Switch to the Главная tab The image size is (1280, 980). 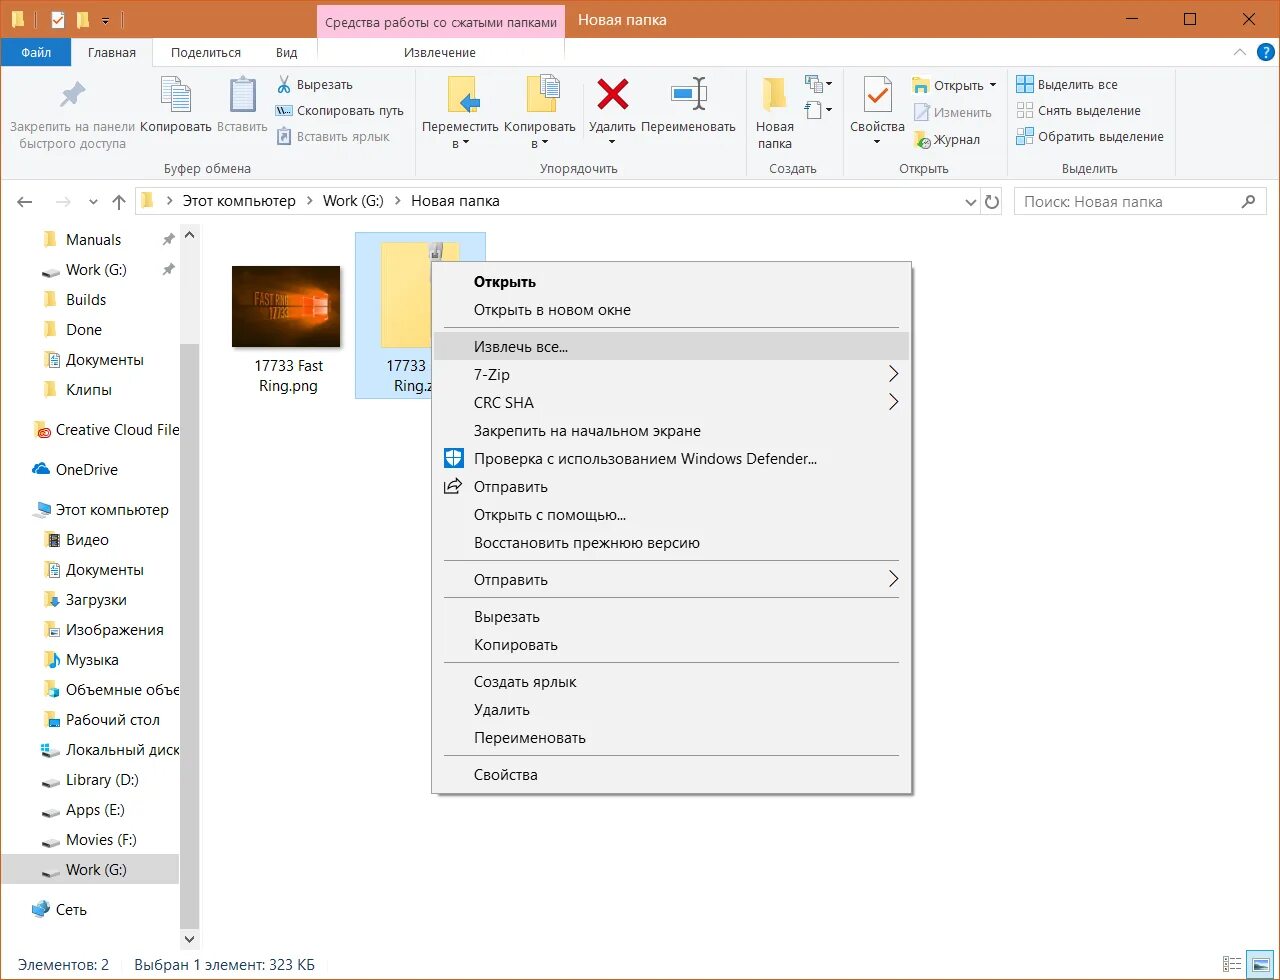(x=112, y=52)
